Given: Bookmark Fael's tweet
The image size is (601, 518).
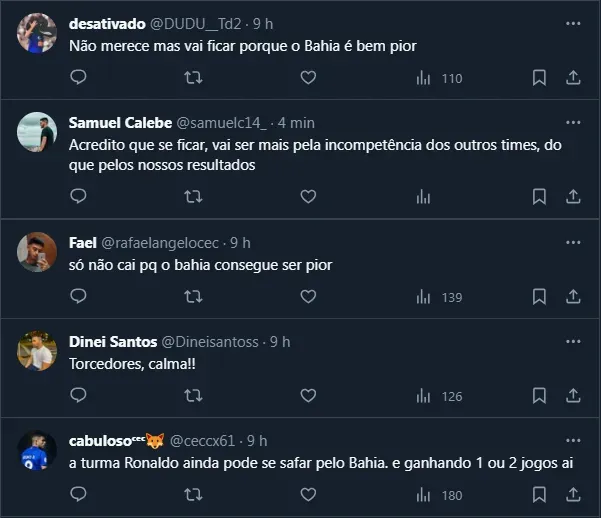Looking at the screenshot, I should (x=539, y=296).
